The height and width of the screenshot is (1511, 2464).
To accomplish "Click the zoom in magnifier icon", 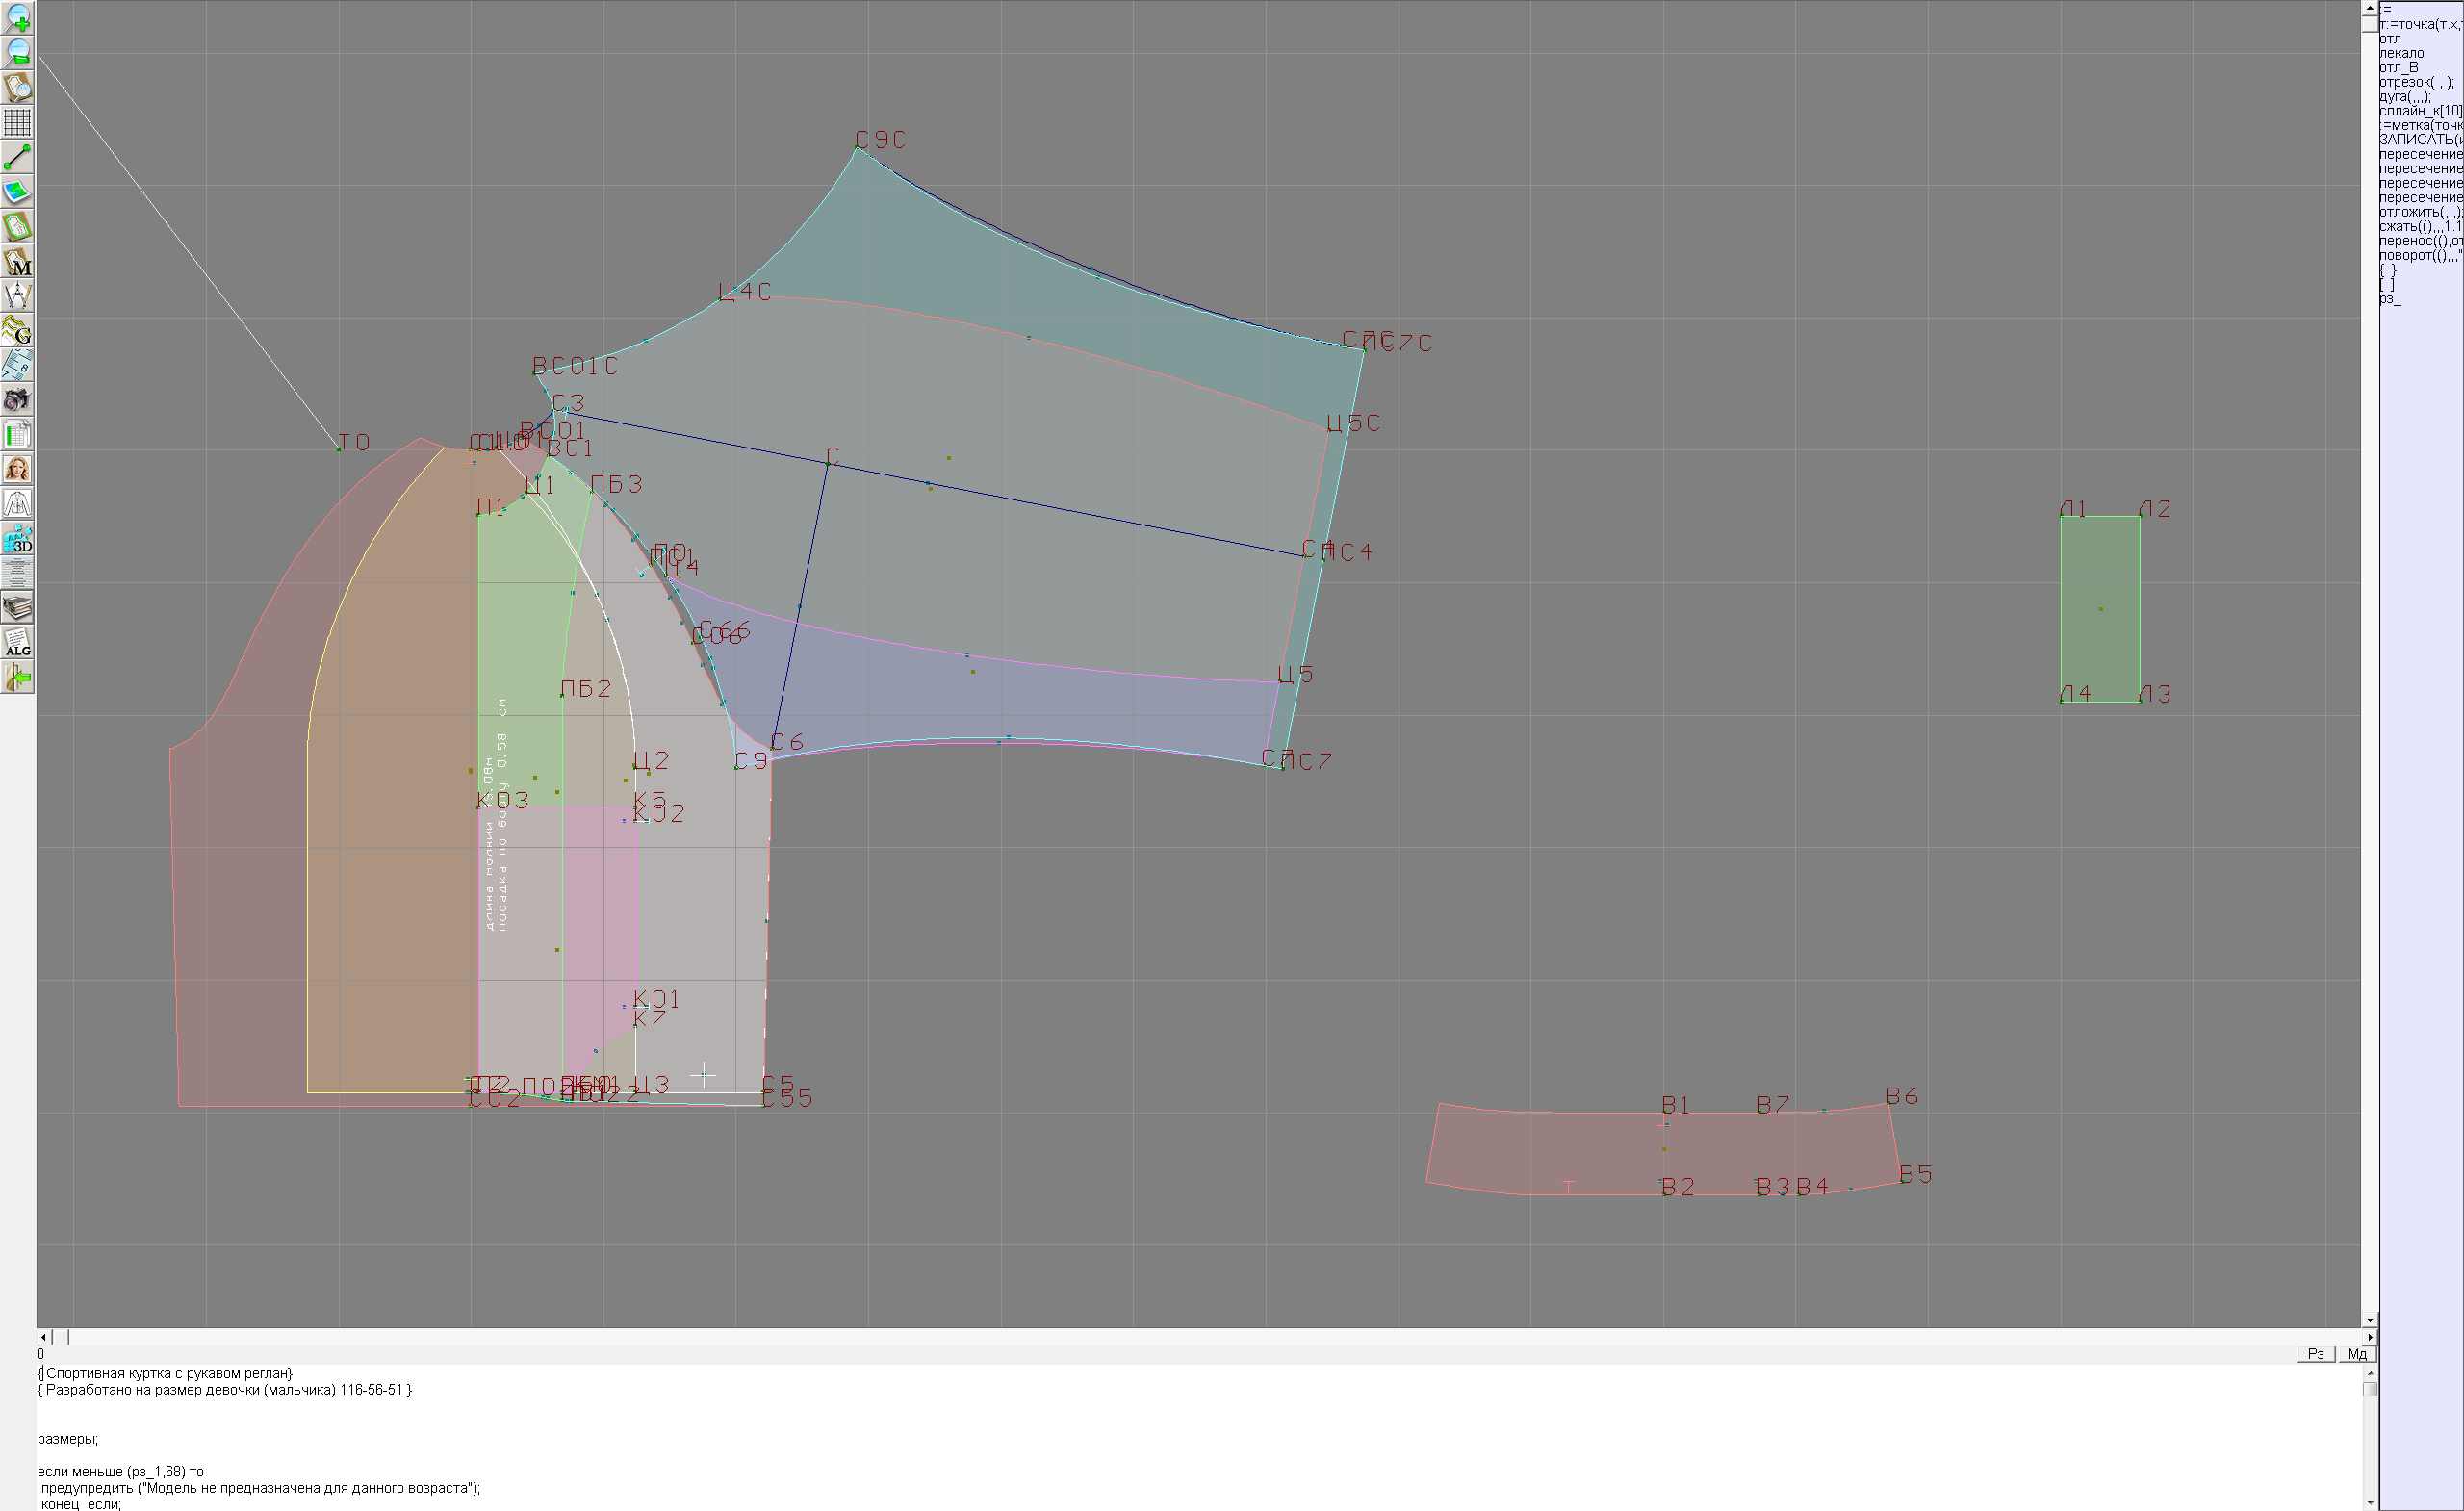I will (x=17, y=18).
